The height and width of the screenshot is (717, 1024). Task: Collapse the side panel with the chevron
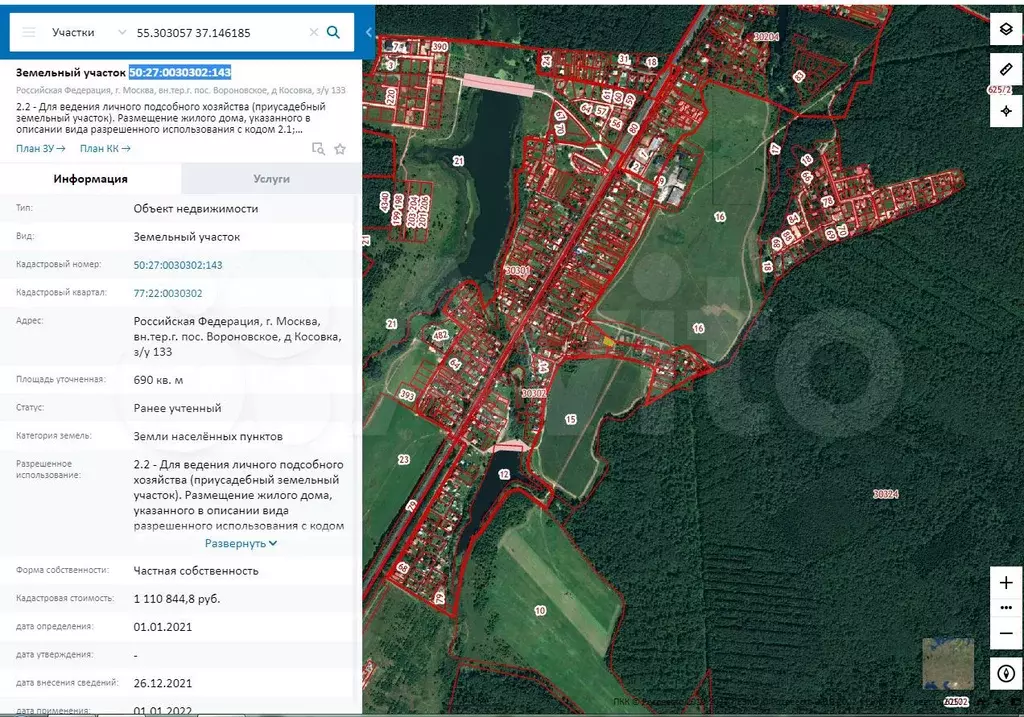point(368,32)
